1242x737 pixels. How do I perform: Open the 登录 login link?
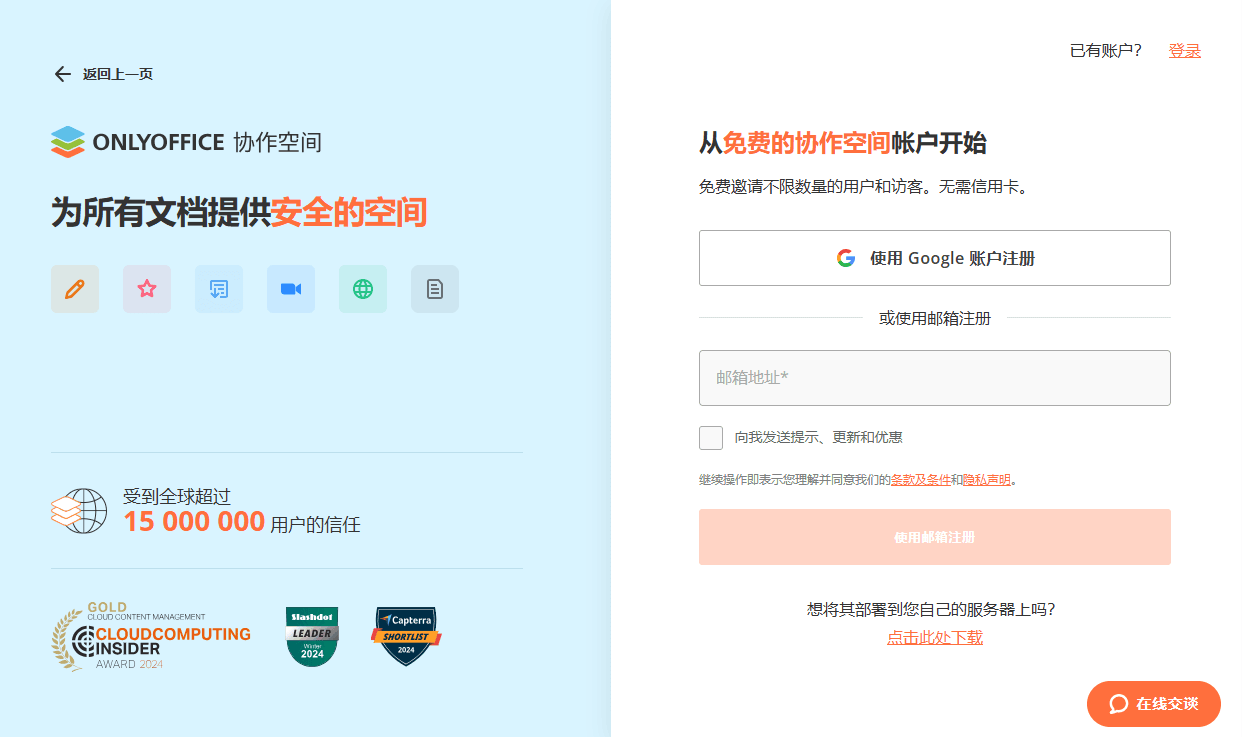tap(1185, 50)
